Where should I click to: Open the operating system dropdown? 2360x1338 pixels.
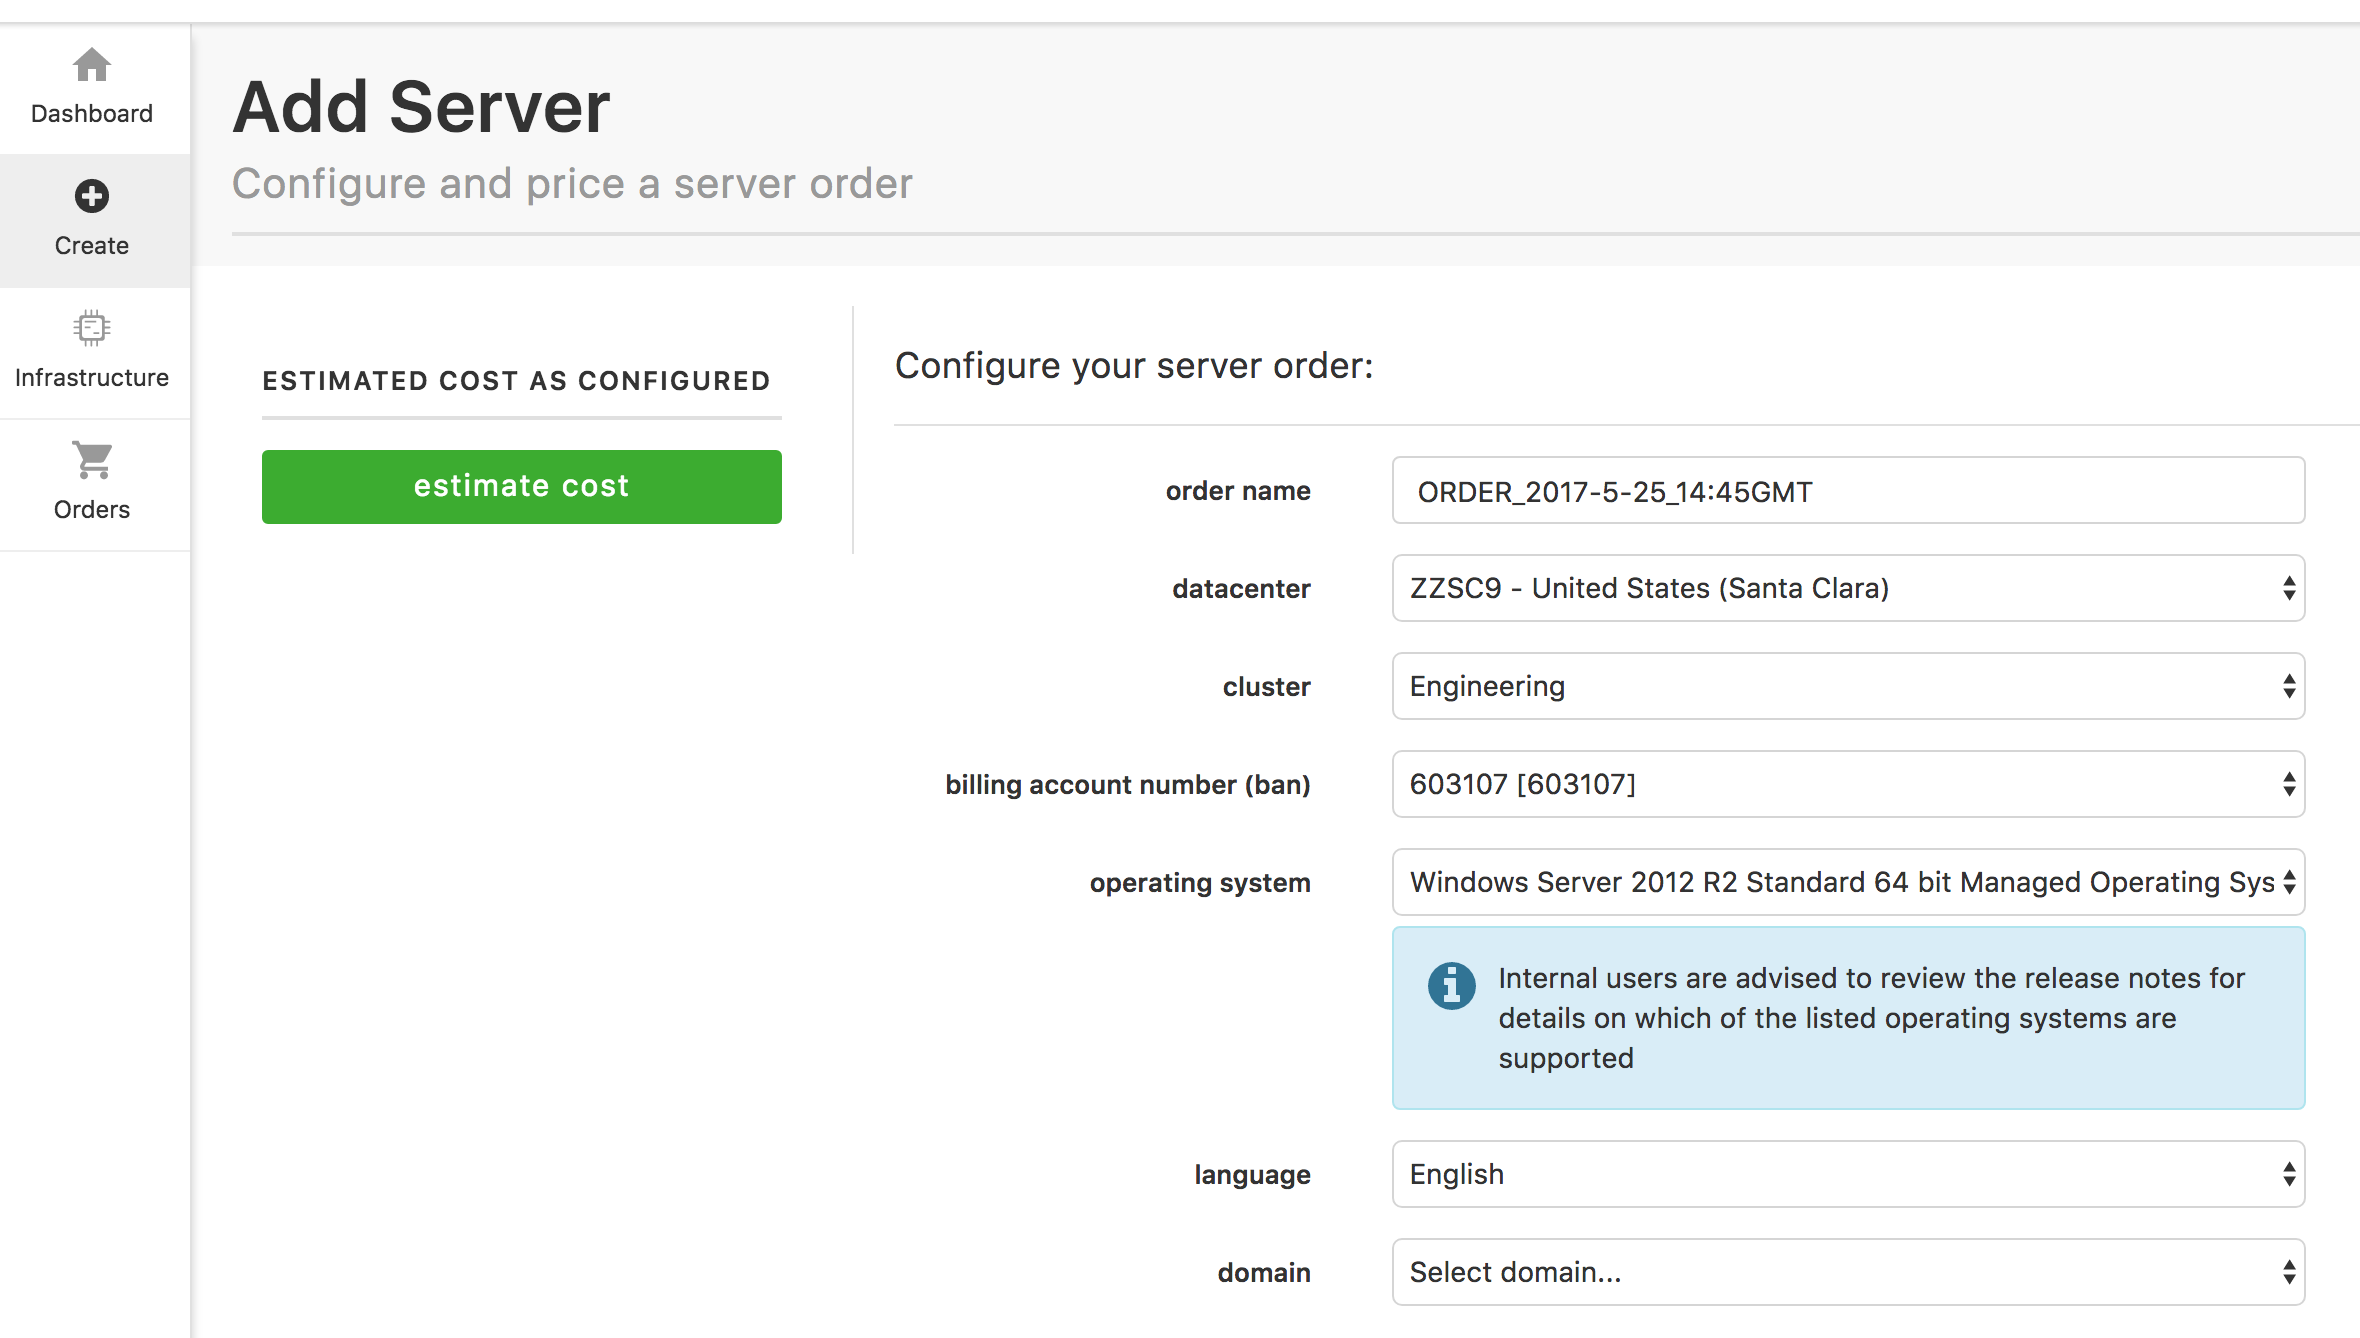point(1848,883)
